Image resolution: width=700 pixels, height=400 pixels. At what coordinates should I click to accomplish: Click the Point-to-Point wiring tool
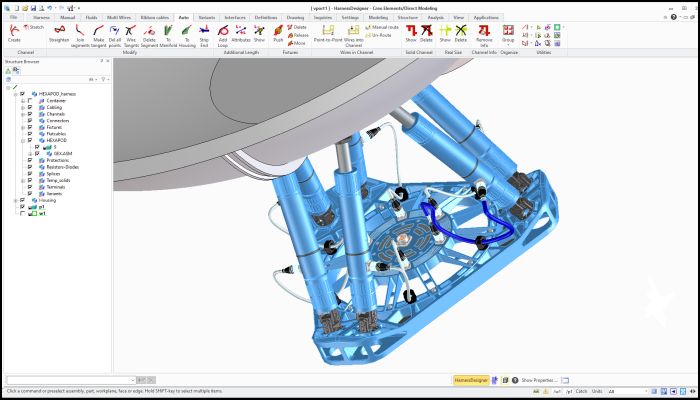click(x=327, y=34)
